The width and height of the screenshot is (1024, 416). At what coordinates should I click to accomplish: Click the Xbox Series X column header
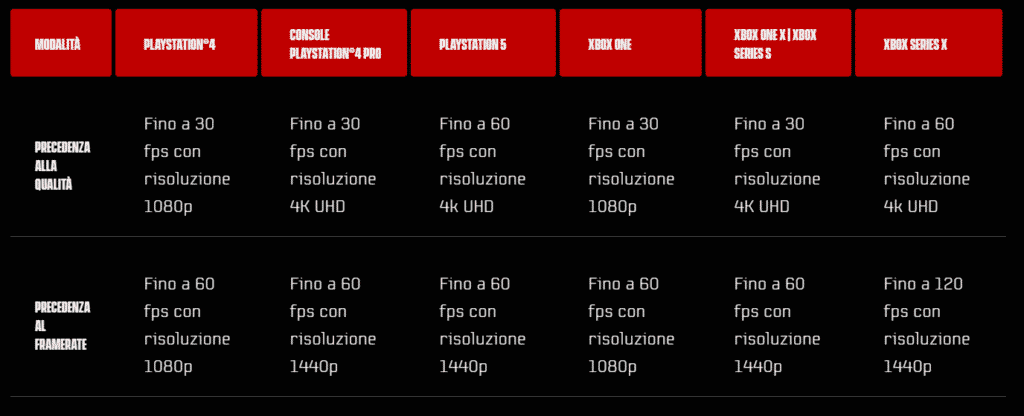click(x=928, y=43)
